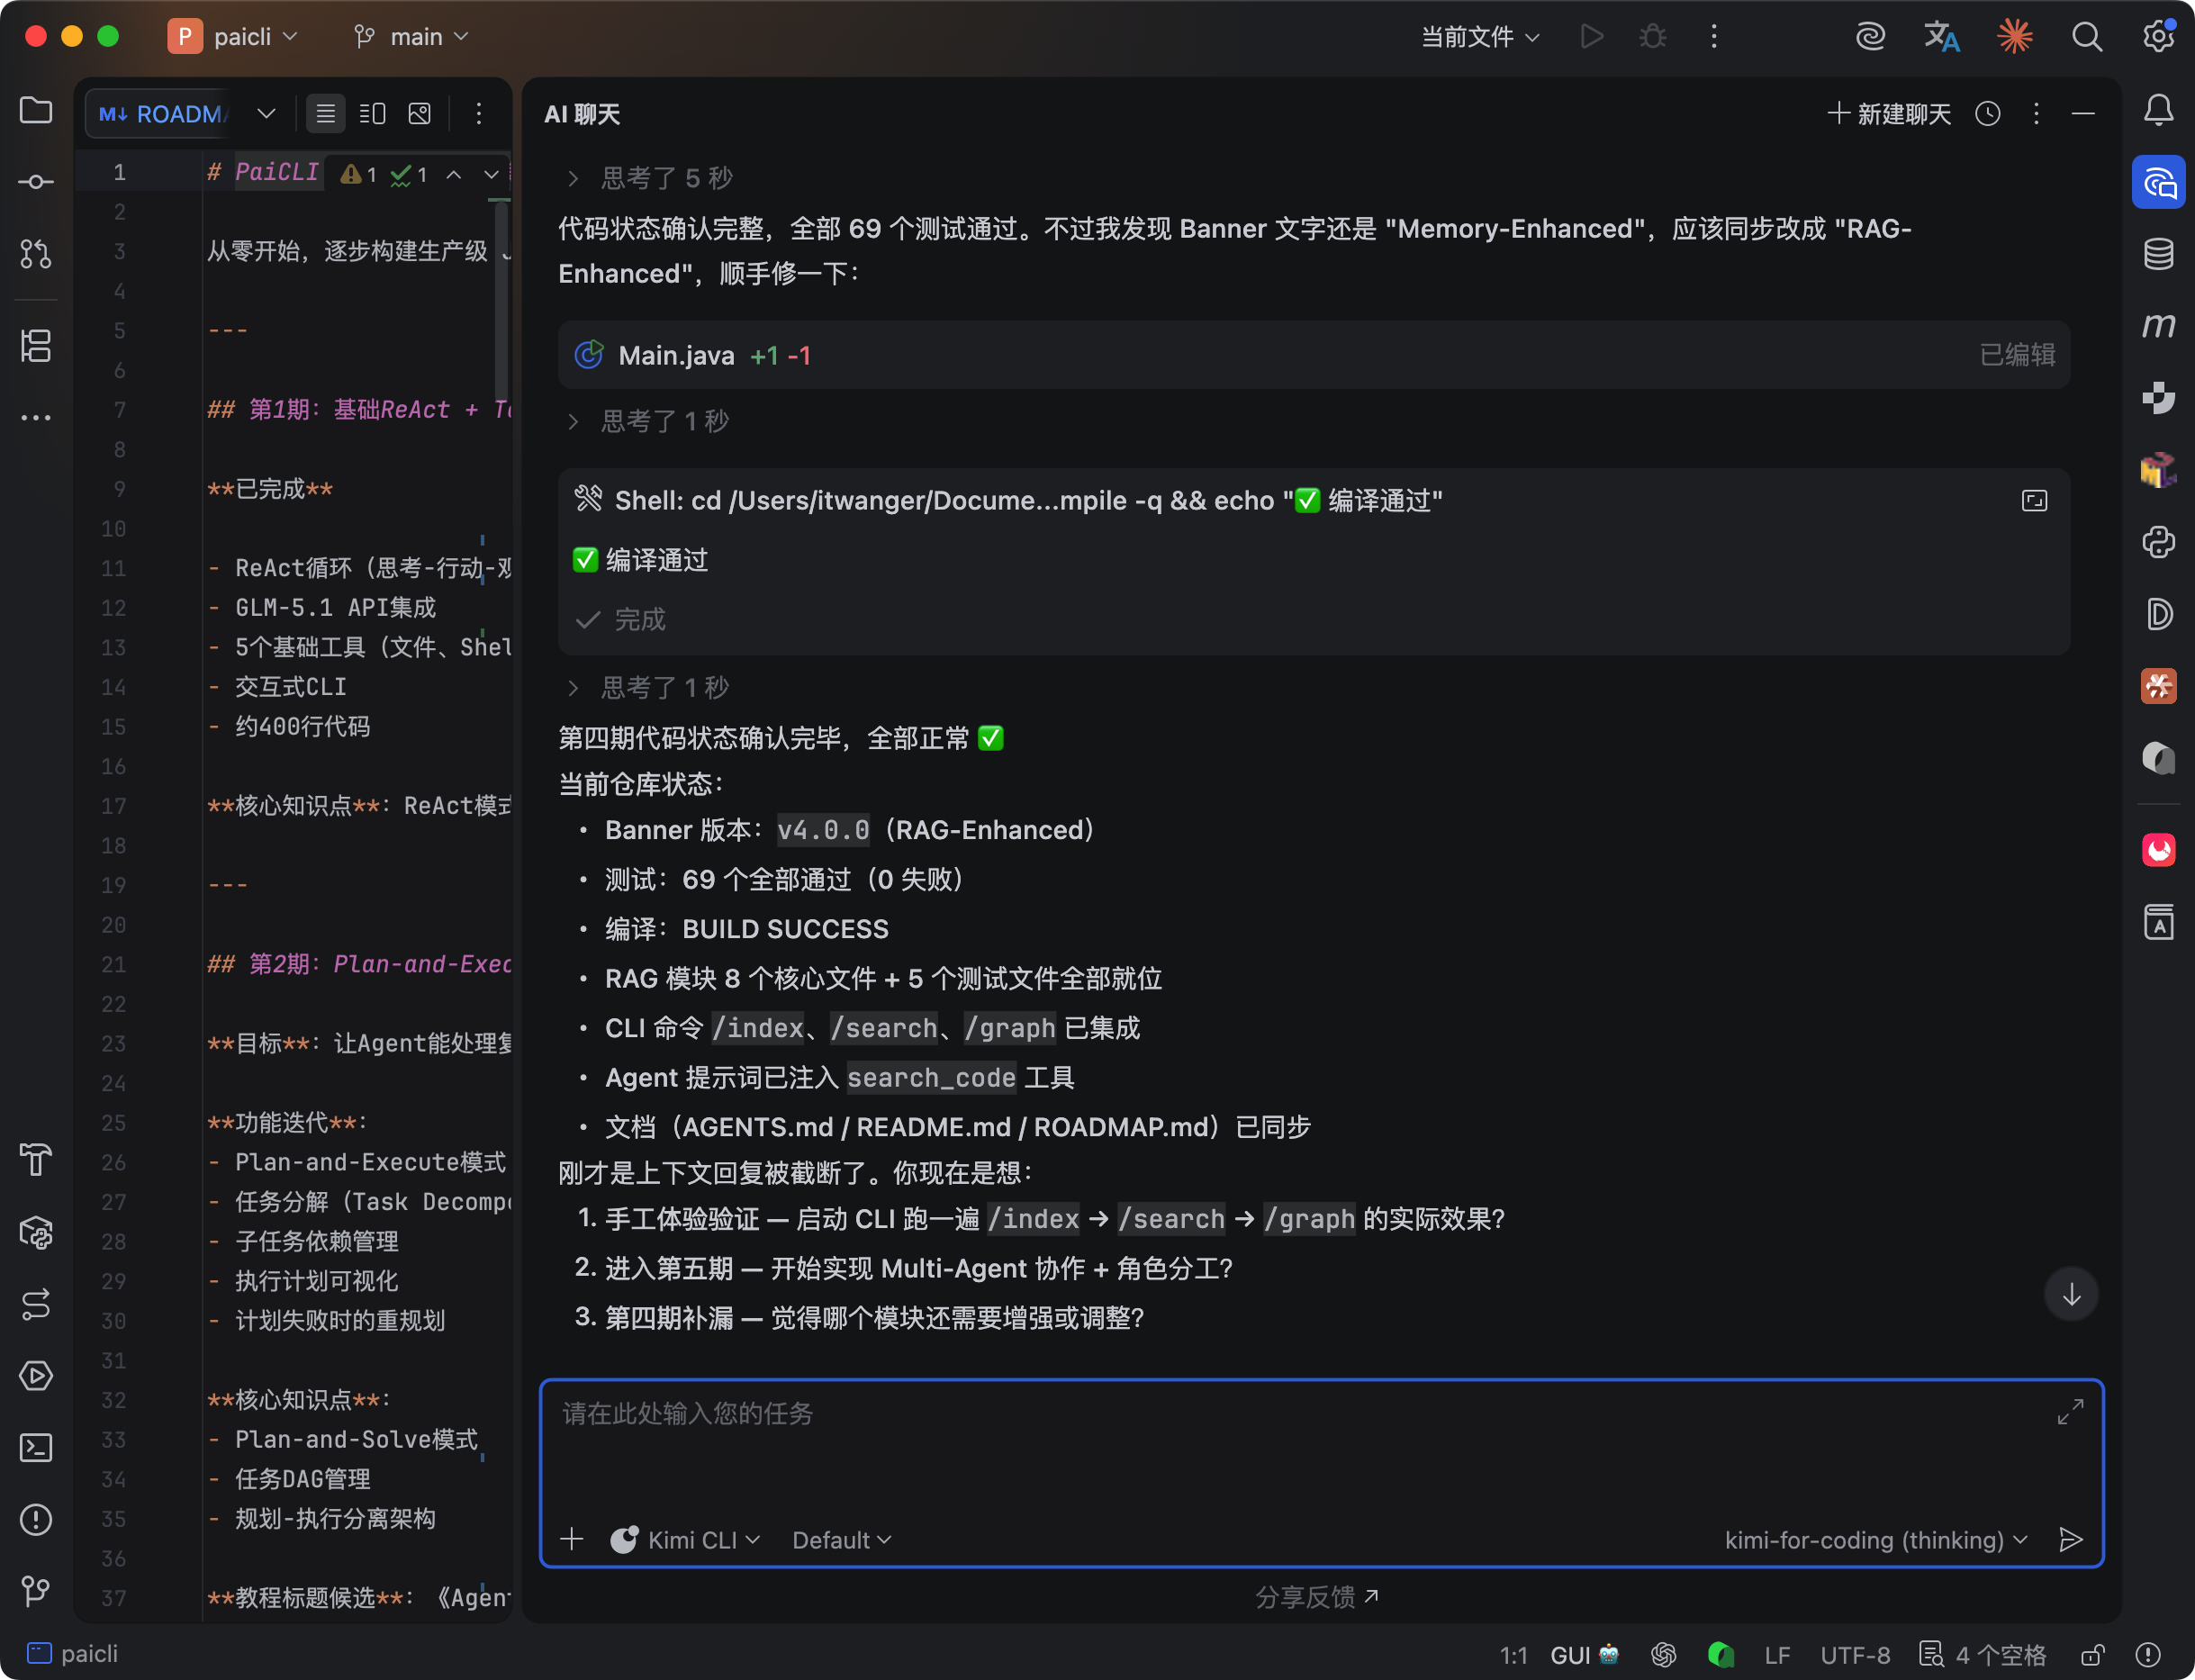The image size is (2195, 1680).
Task: Switch to preview-only view mode
Action: (x=420, y=114)
